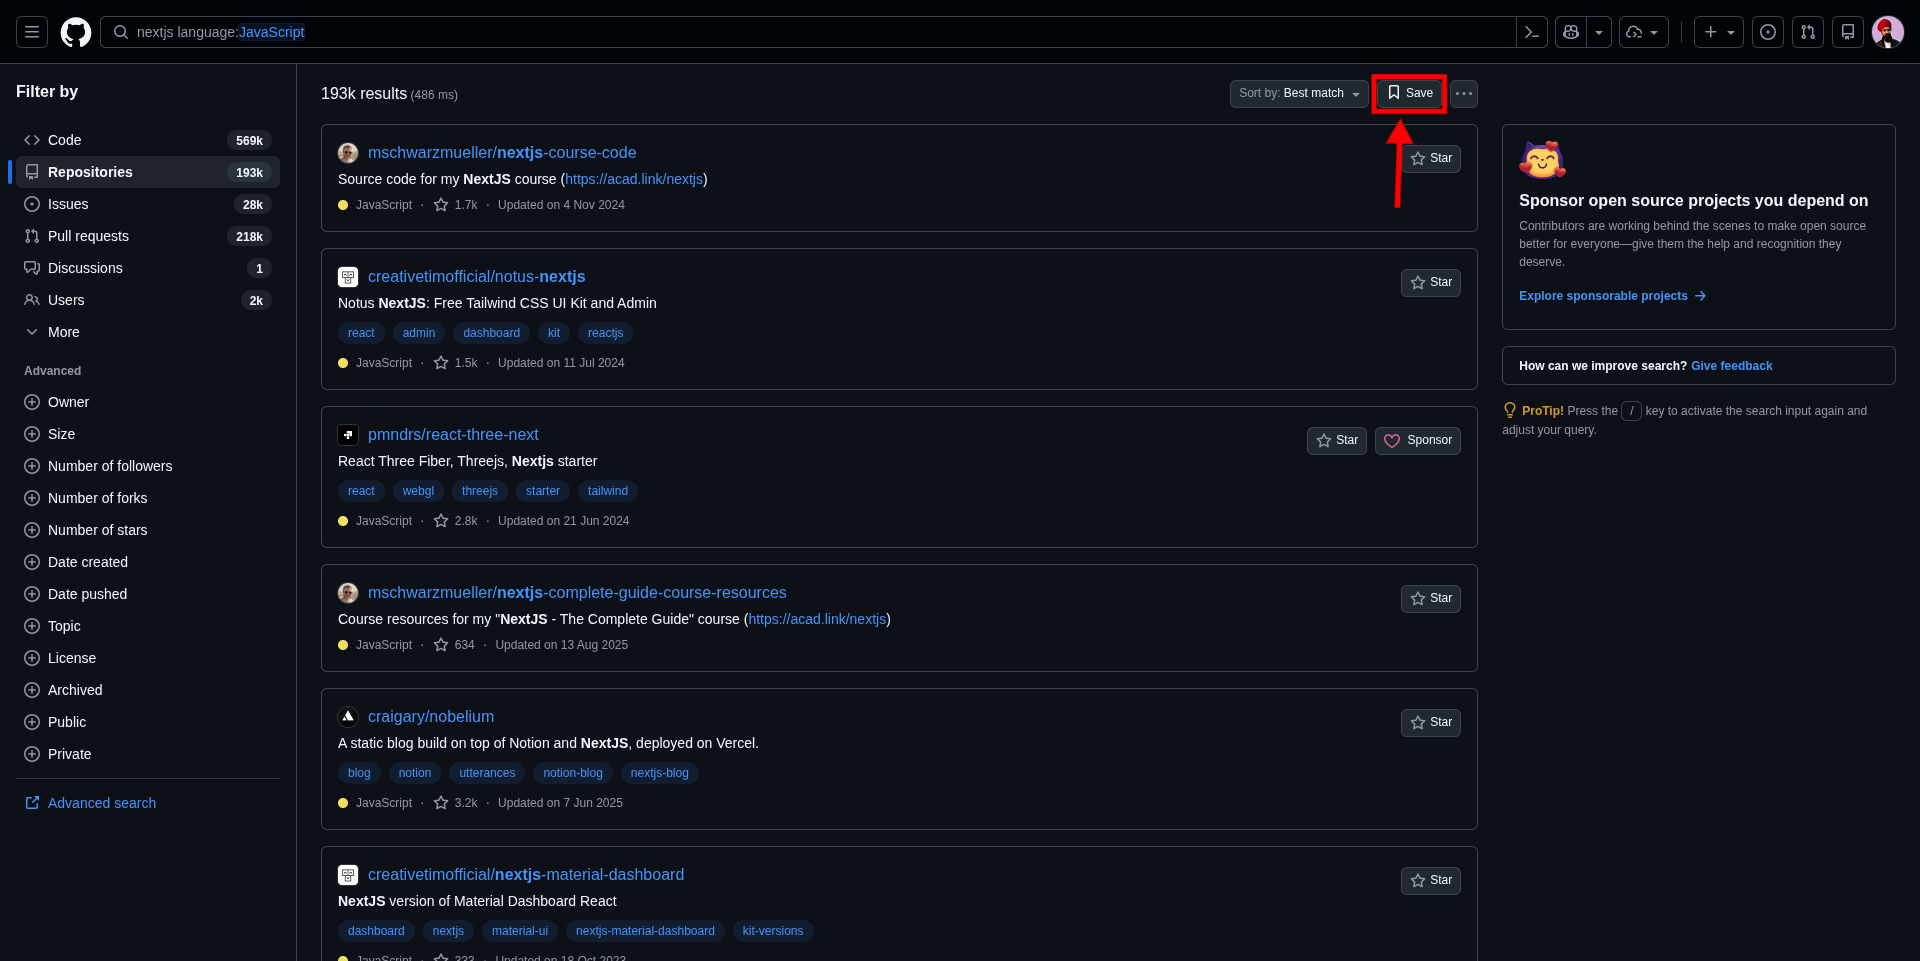Select the notion-blog topic tag
Image resolution: width=1920 pixels, height=961 pixels.
coord(573,773)
